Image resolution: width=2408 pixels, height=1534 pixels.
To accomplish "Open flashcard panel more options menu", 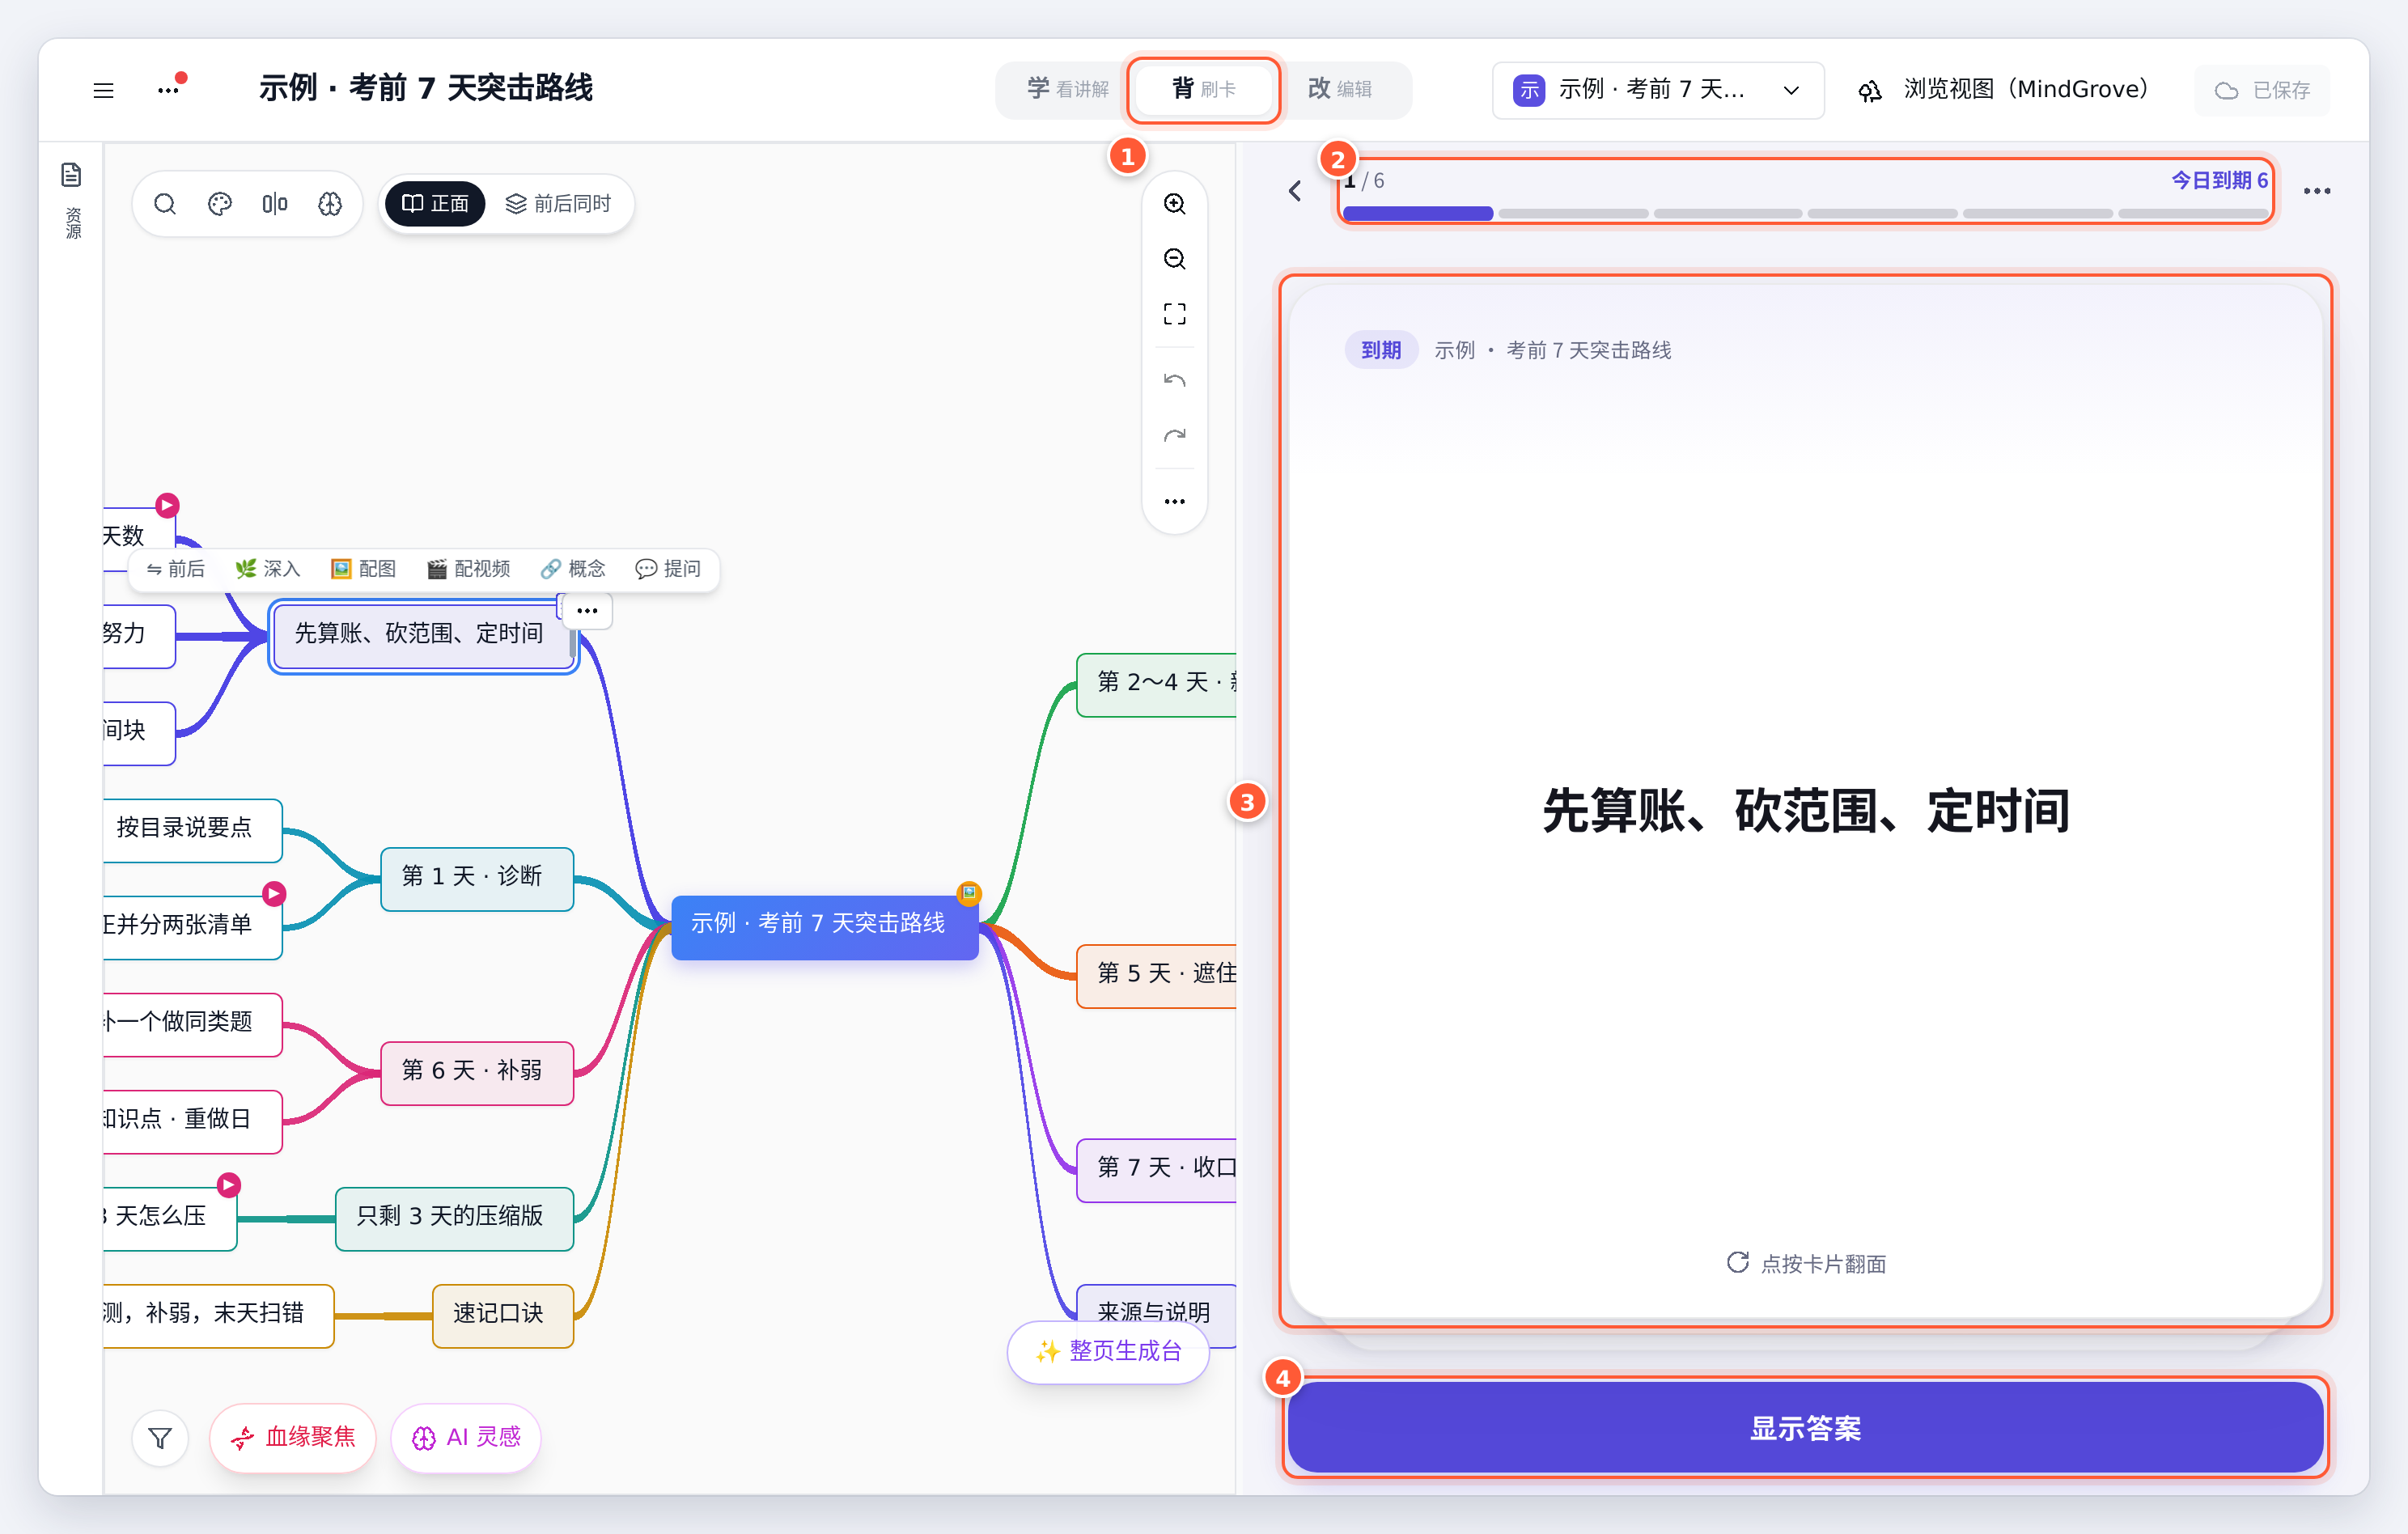I will [x=2316, y=191].
